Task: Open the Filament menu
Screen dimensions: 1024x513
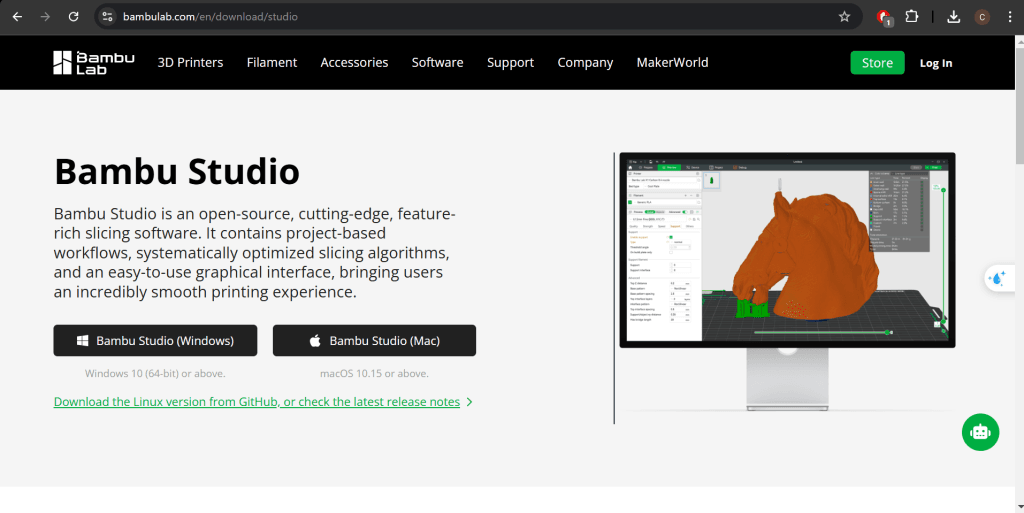Action: pyautogui.click(x=272, y=62)
